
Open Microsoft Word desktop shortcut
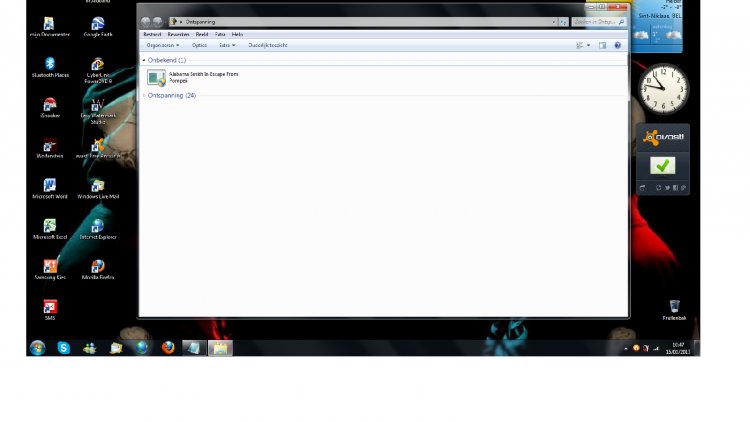point(50,189)
